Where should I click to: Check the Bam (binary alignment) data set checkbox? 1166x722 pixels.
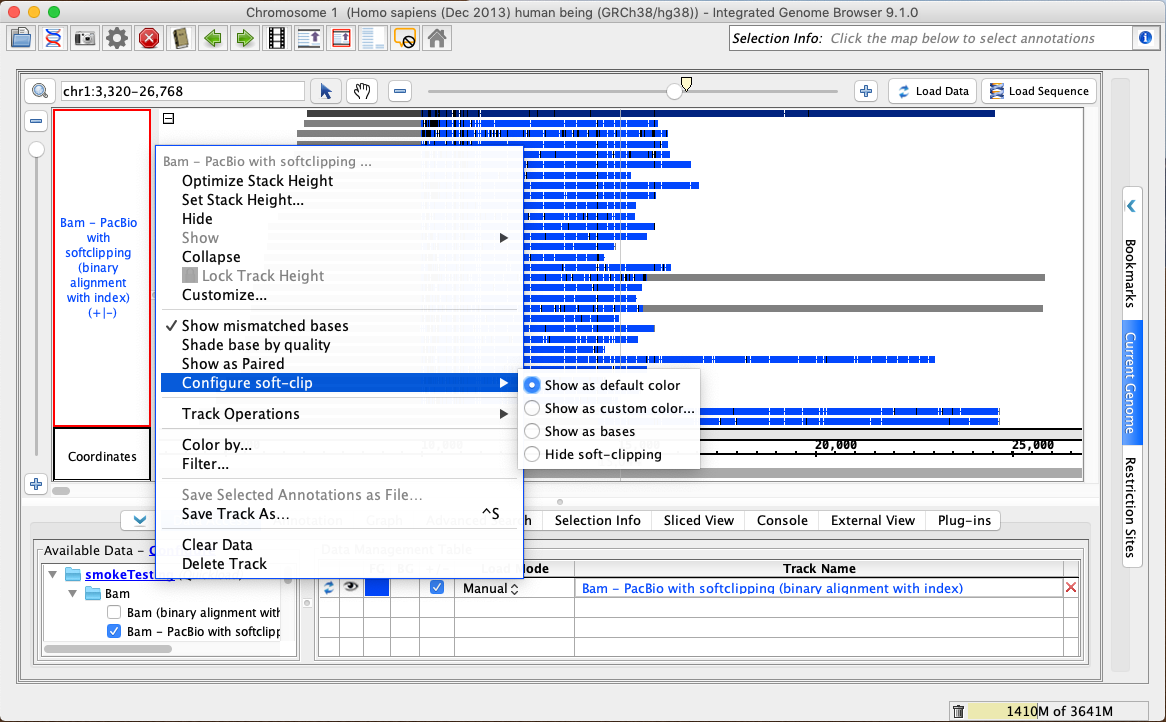(114, 612)
